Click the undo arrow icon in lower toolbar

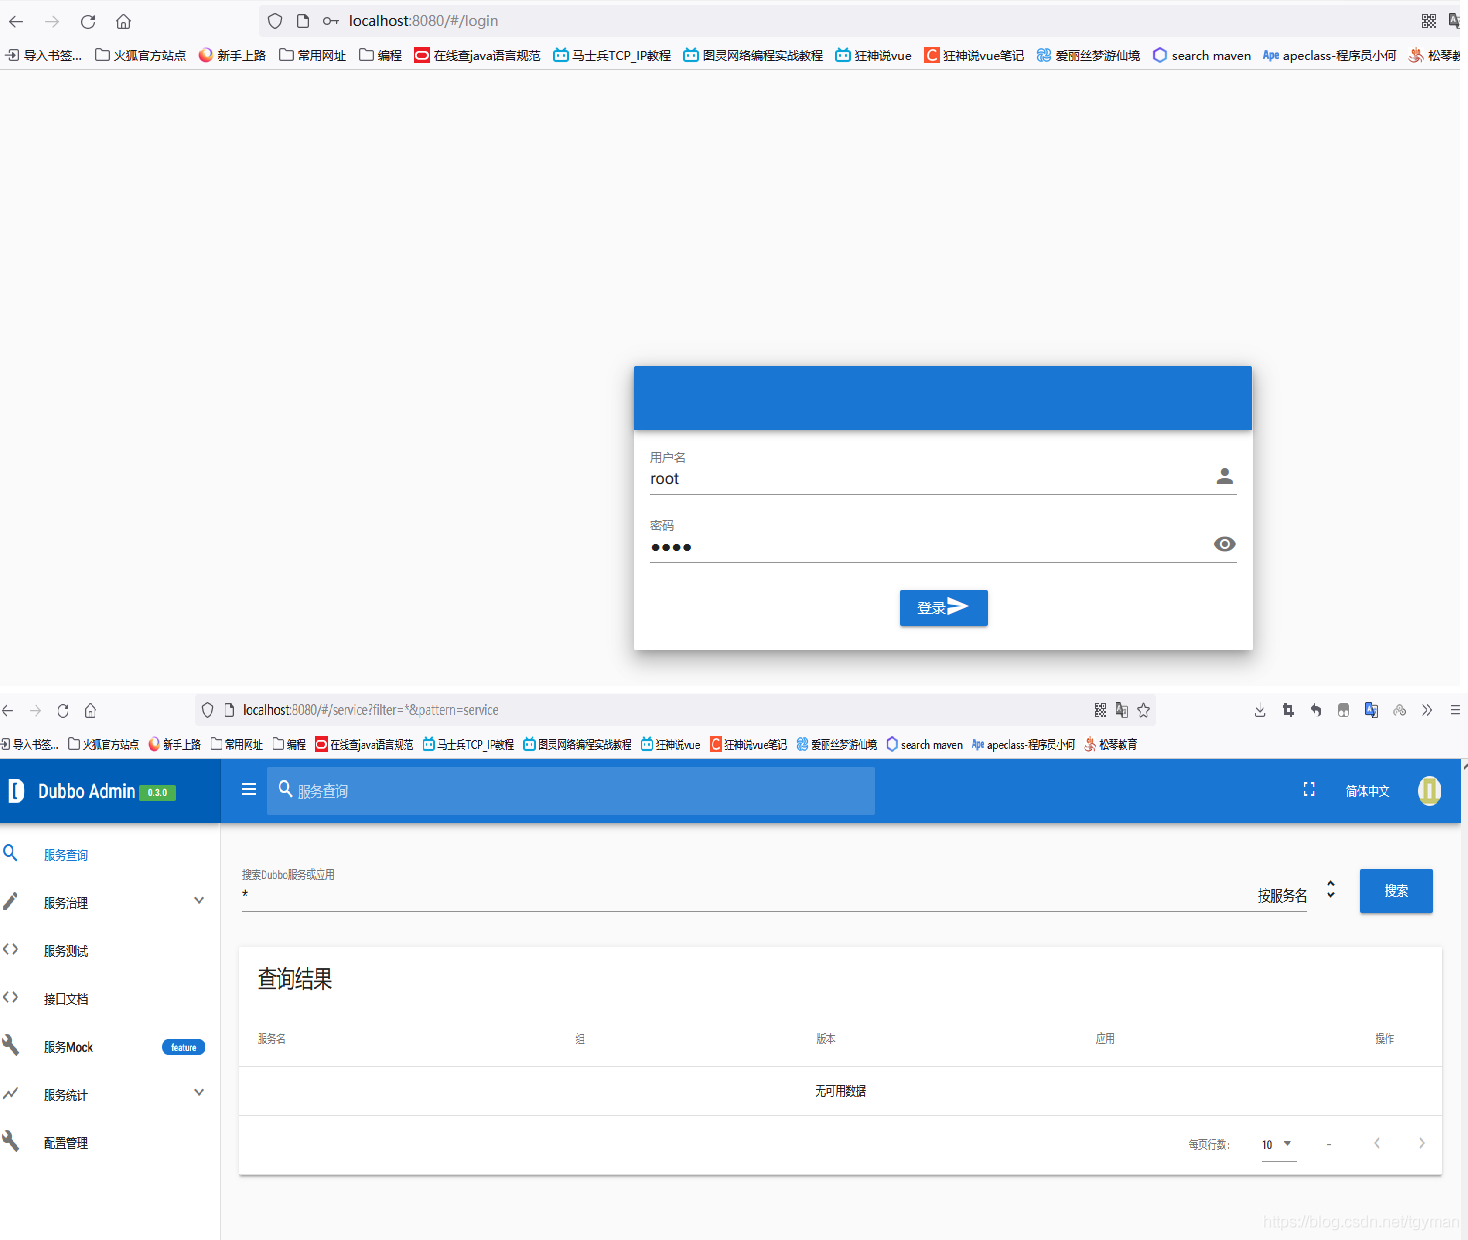click(1316, 710)
